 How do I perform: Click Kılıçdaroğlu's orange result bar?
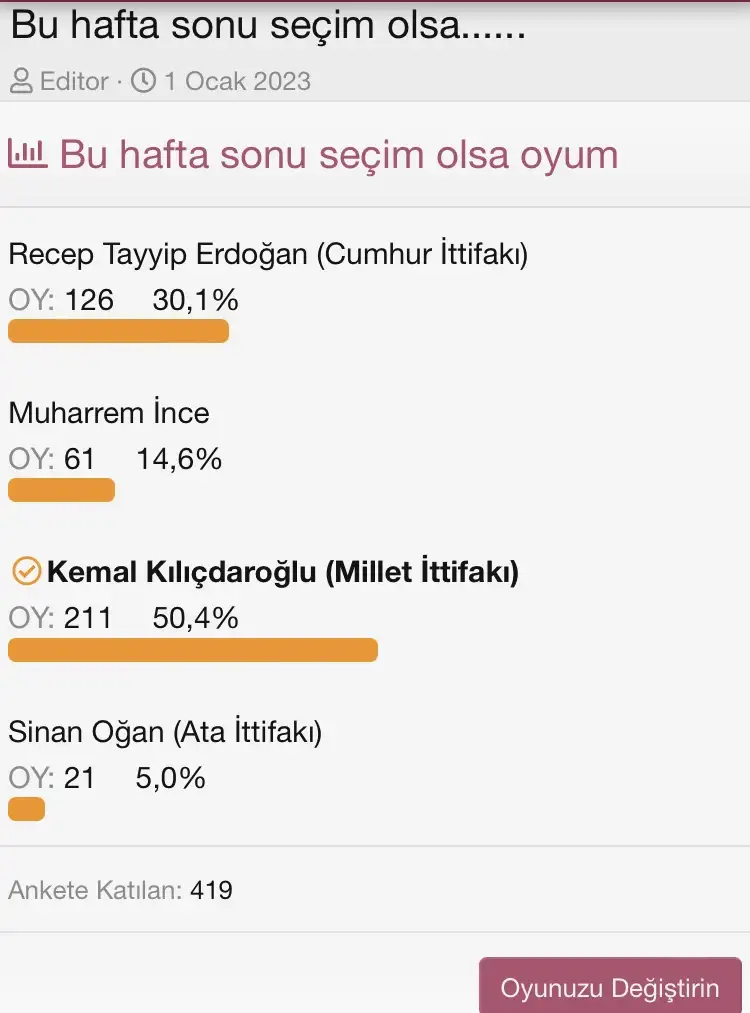[193, 650]
